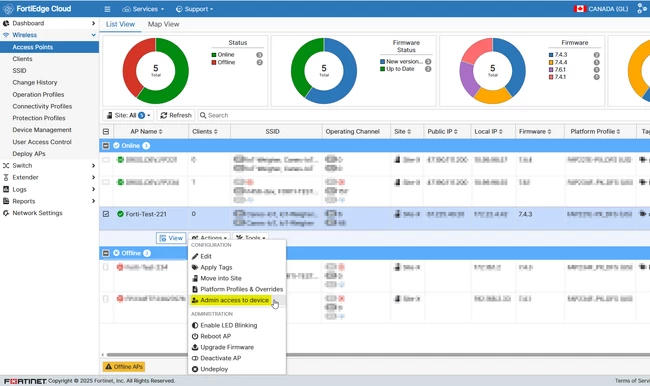The image size is (650, 386).
Task: Collapse the Online group toggle
Action: tap(106, 146)
